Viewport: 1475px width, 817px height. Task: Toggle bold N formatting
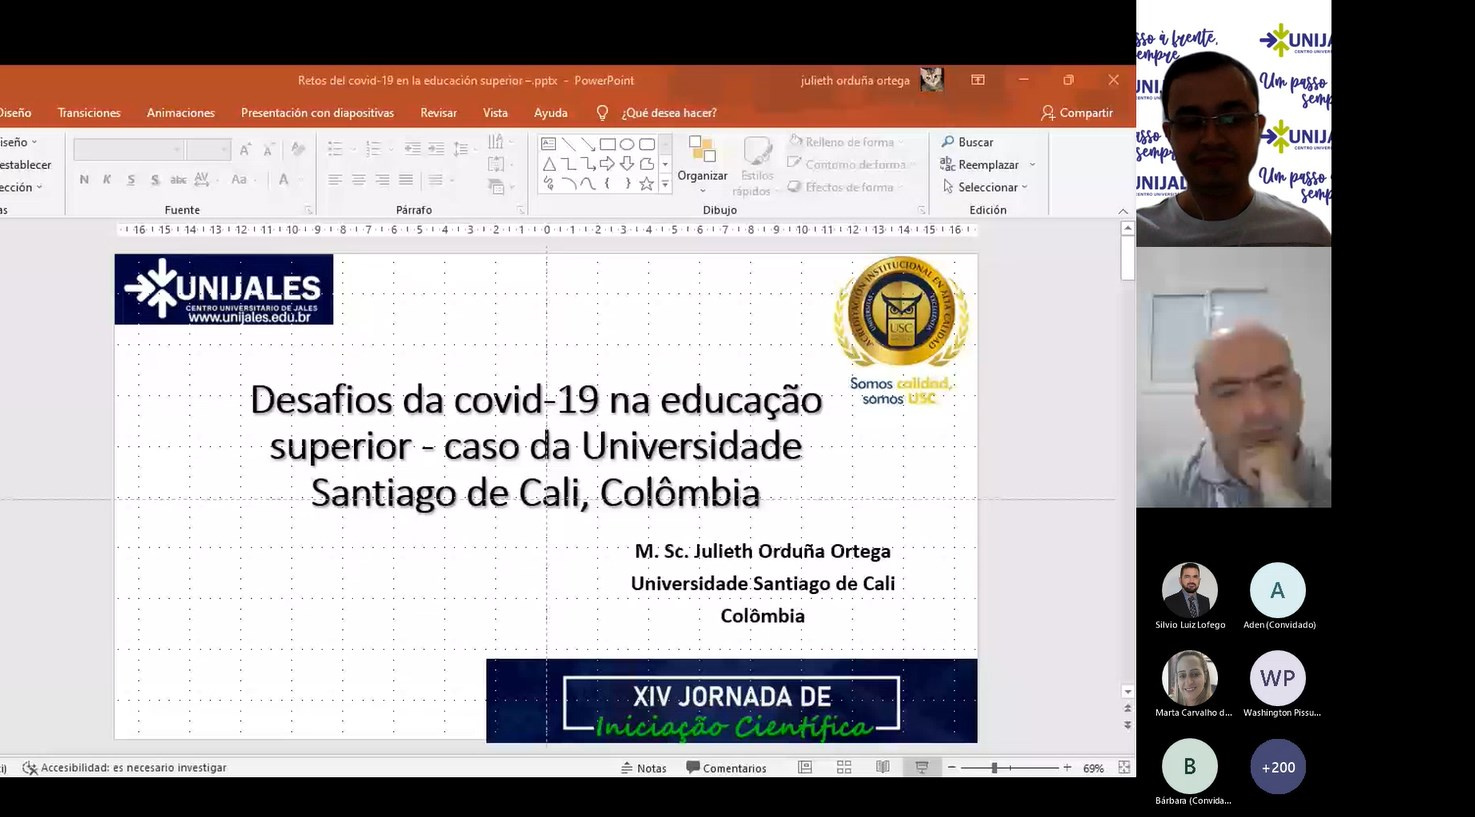[x=84, y=180]
